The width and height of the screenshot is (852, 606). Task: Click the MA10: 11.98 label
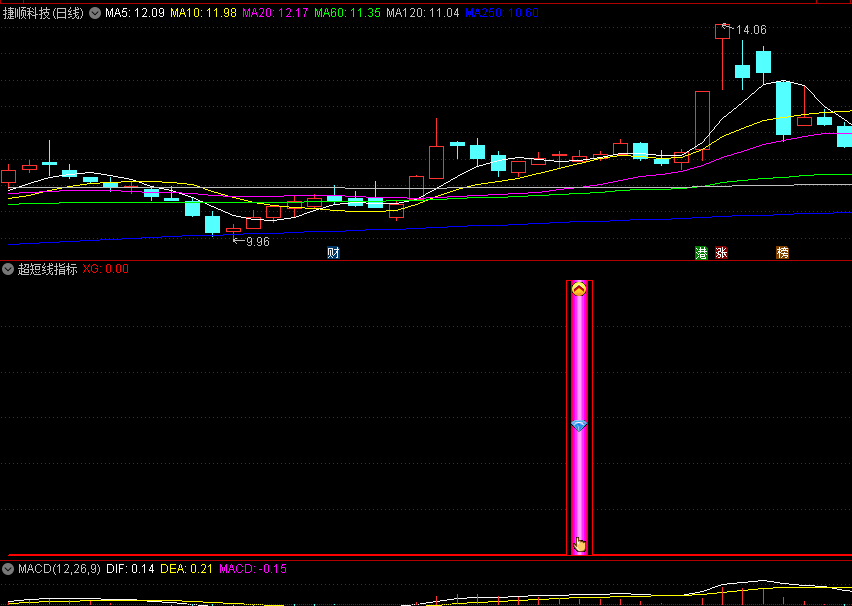[203, 13]
